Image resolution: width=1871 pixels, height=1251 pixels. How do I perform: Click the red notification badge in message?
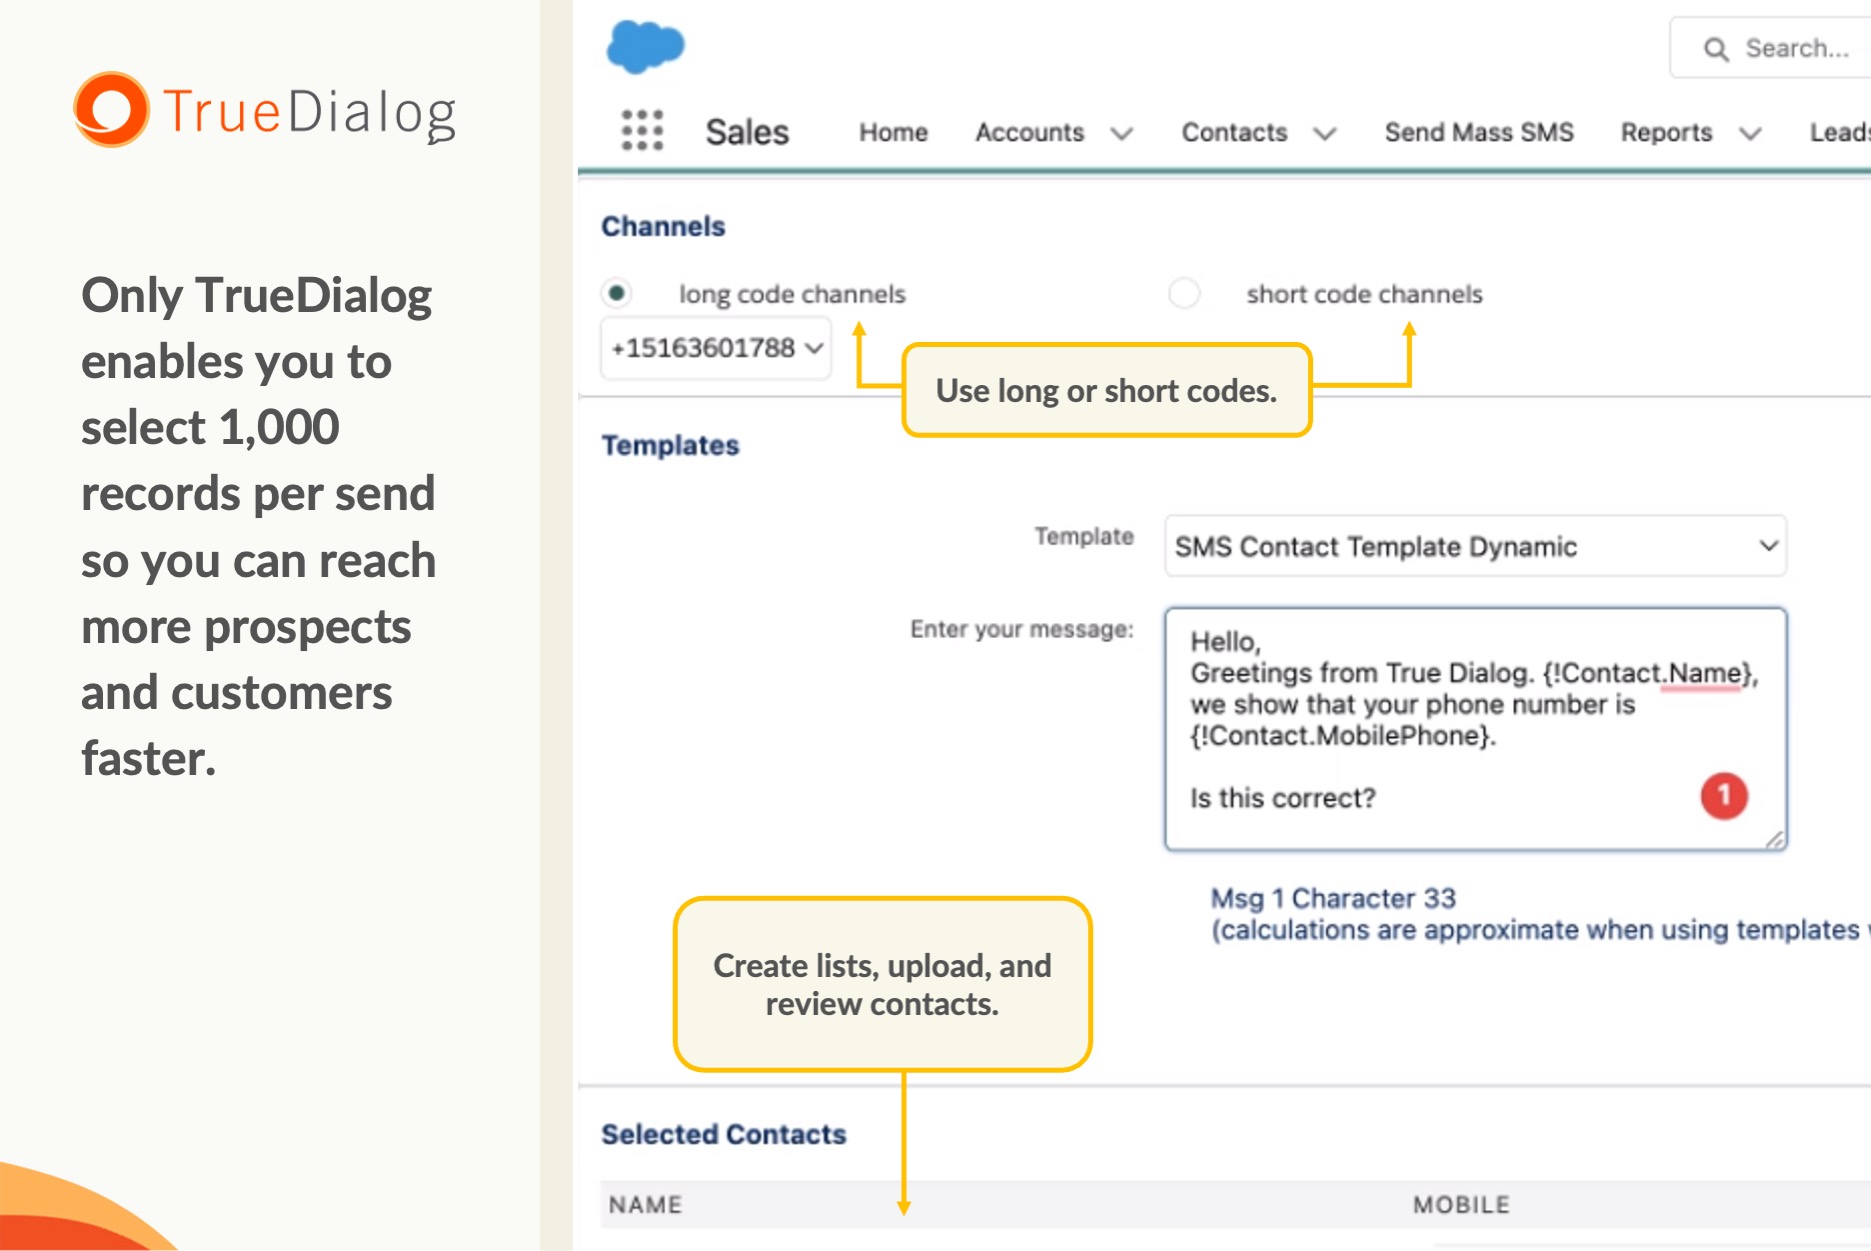[x=1723, y=796]
